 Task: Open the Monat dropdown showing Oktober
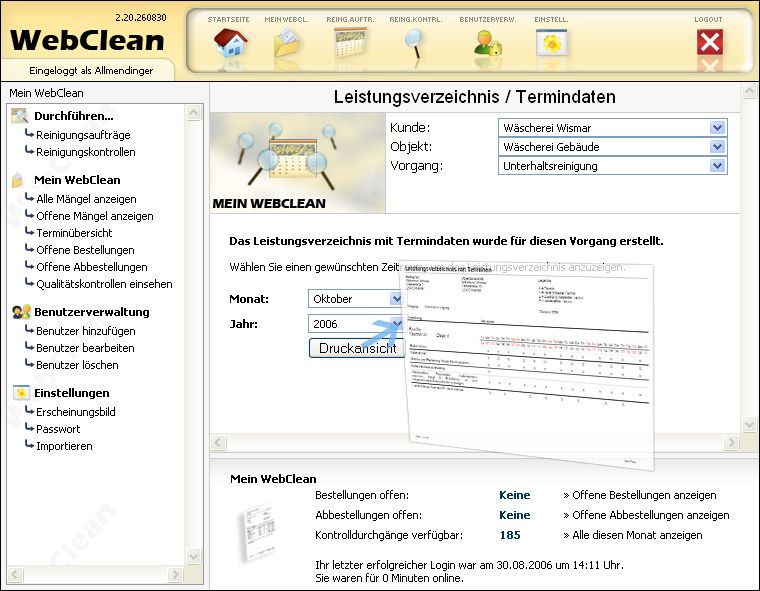[x=356, y=299]
